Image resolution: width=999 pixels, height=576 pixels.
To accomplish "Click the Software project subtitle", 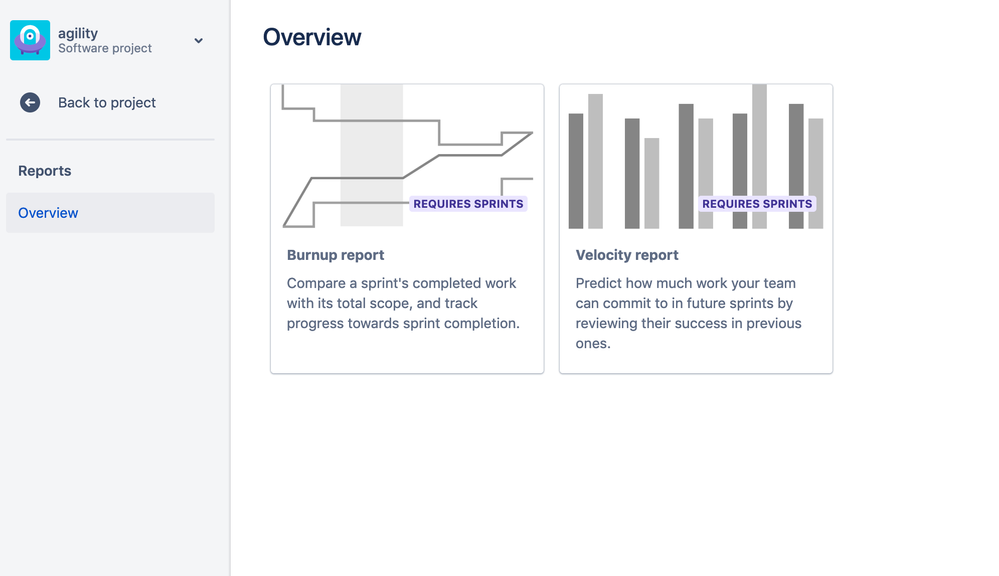I will point(105,48).
